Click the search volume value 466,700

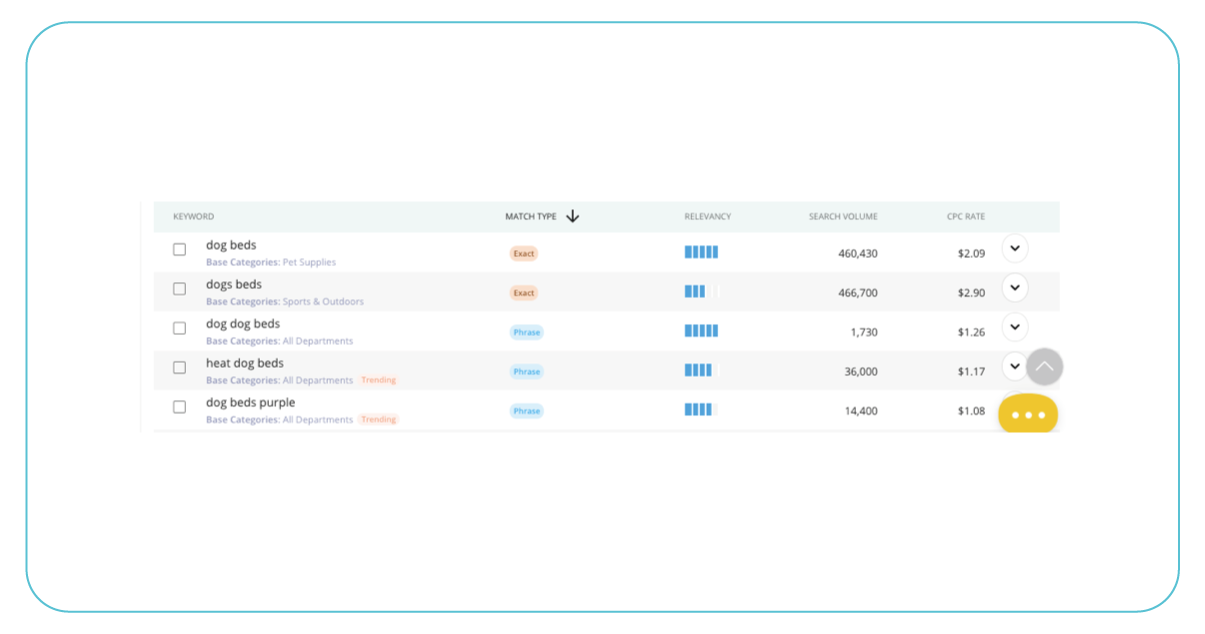pos(858,293)
